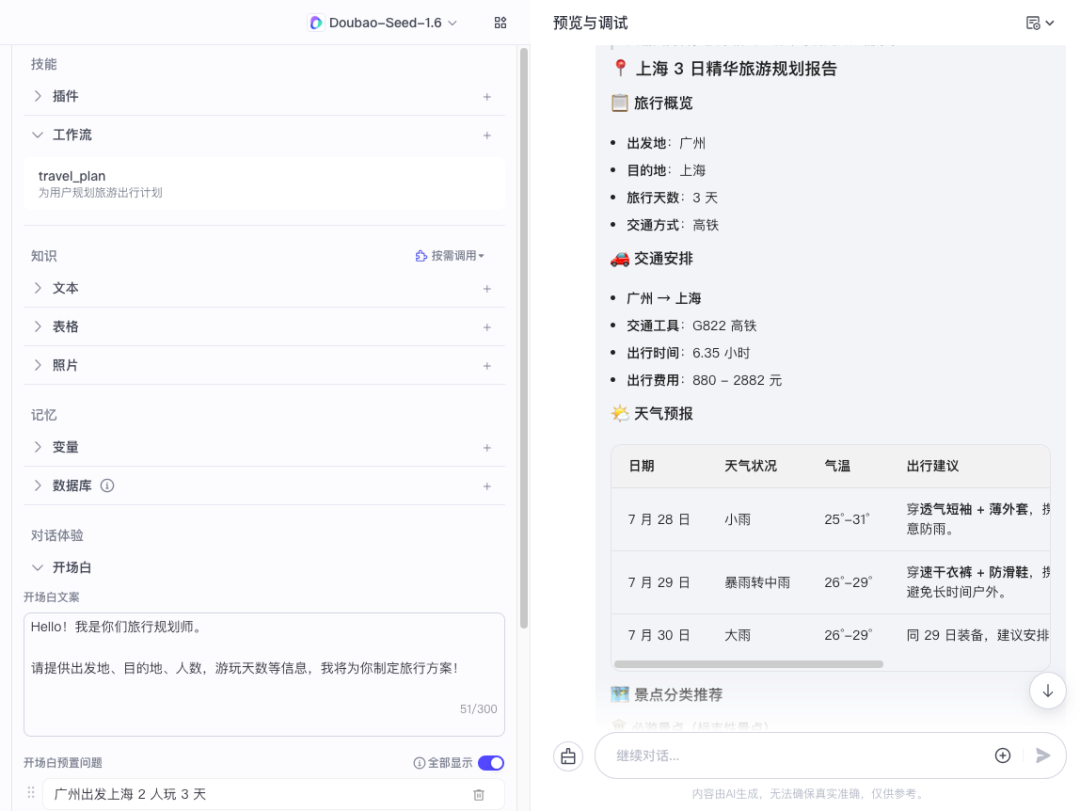Click the add plugin plus icon beside 插件

click(x=487, y=96)
